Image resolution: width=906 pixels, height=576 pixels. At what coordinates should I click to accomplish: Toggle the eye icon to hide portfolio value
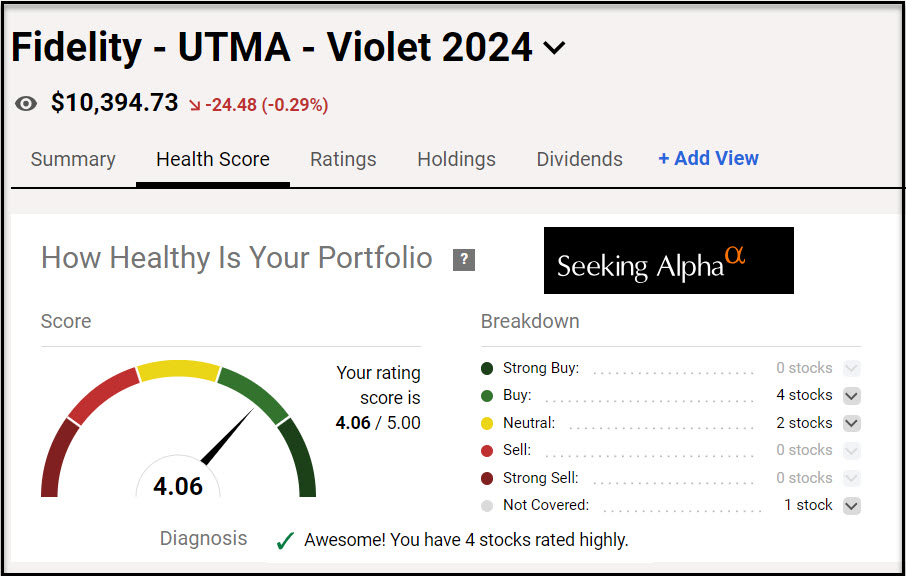(27, 104)
